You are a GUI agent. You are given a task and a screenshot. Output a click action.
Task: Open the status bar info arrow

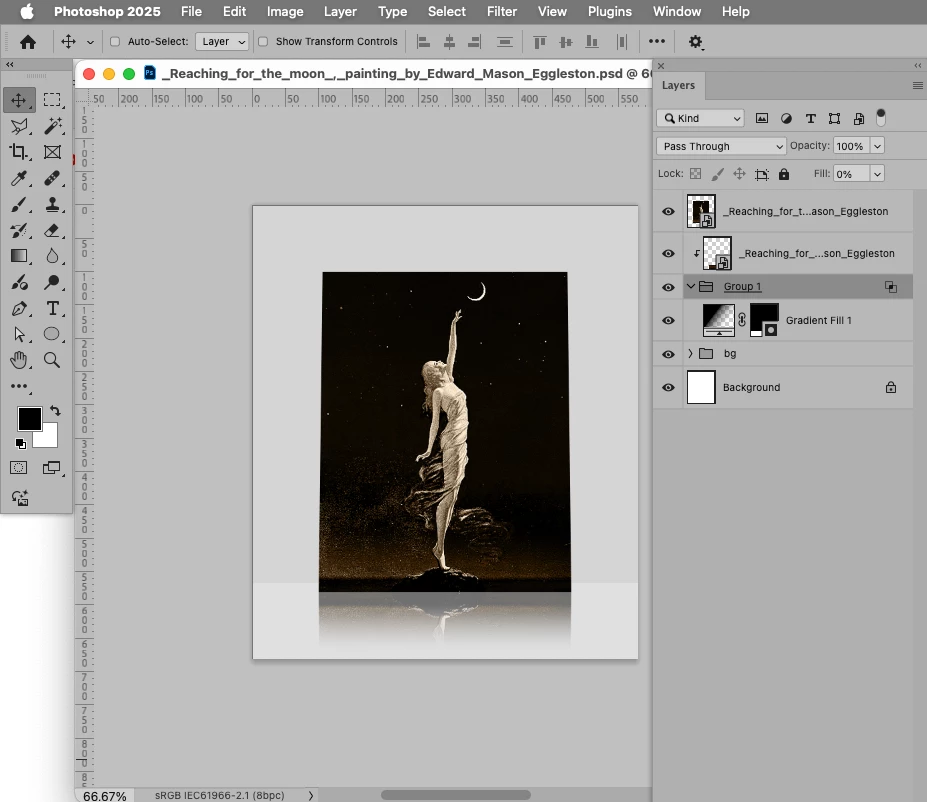[311, 795]
